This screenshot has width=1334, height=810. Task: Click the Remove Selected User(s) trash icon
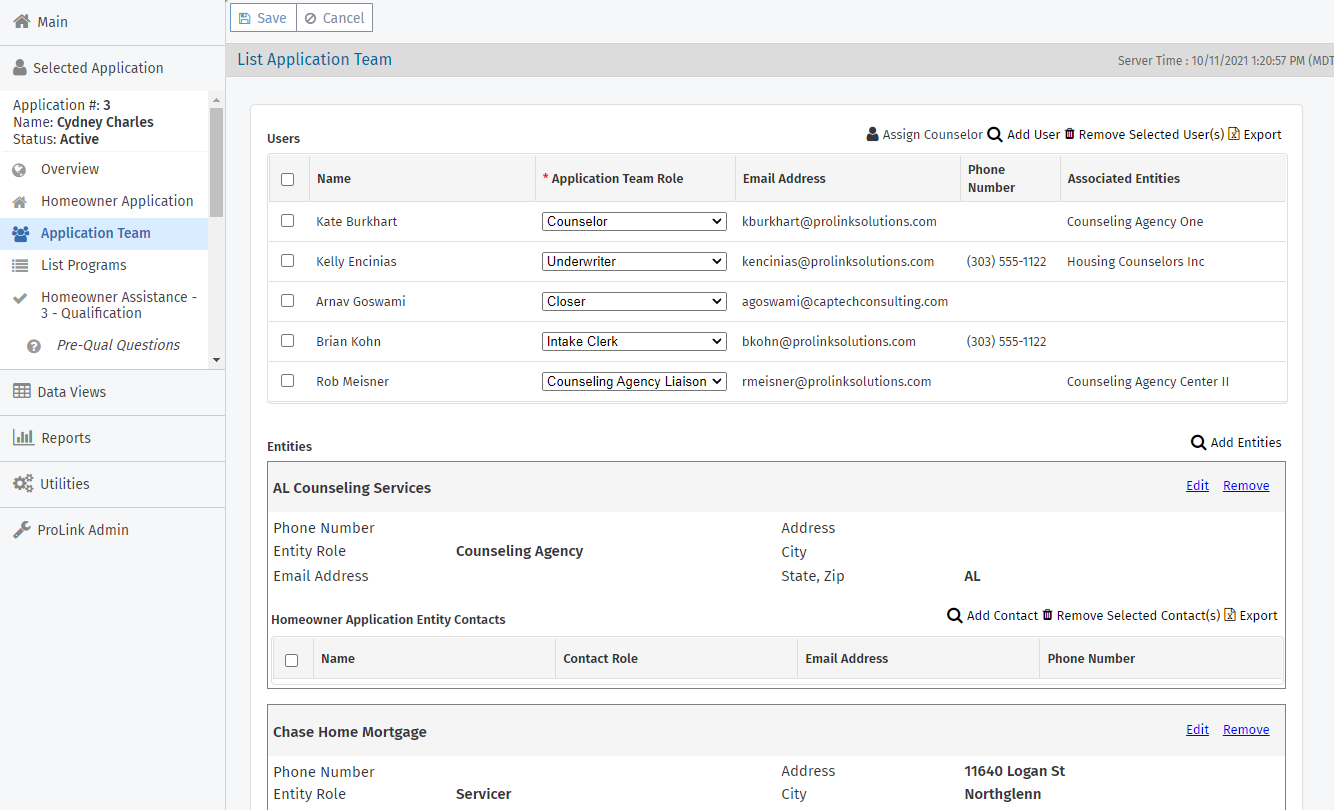1069,134
